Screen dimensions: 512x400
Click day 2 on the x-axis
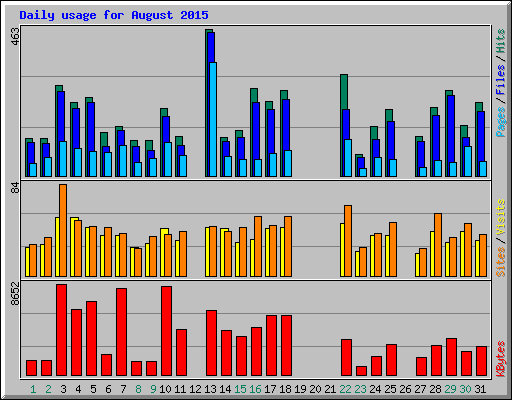pyautogui.click(x=48, y=389)
